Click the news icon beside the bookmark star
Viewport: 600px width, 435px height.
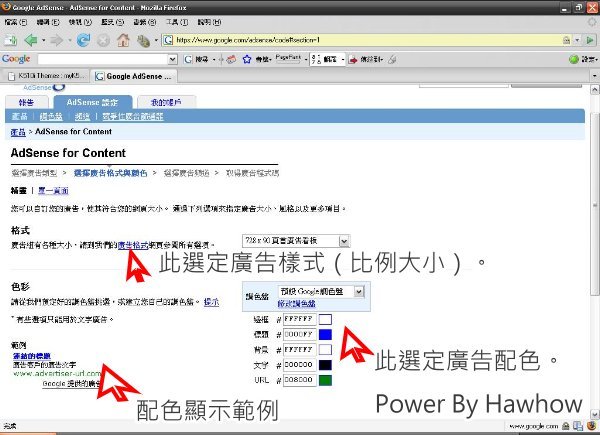coord(231,59)
